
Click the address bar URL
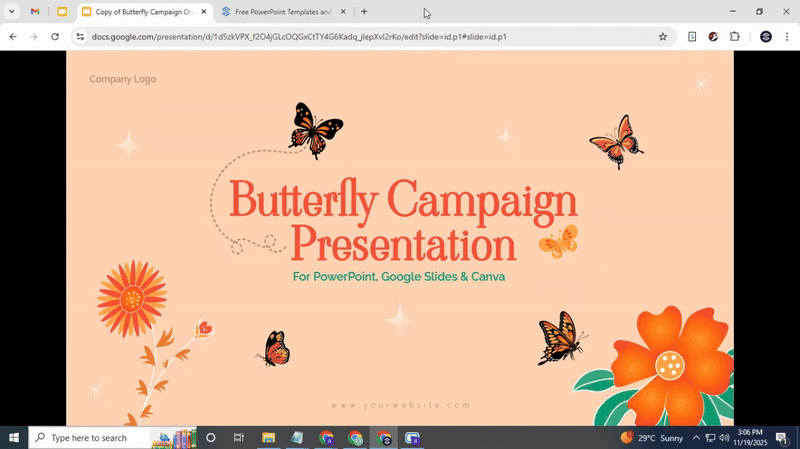tap(300, 37)
